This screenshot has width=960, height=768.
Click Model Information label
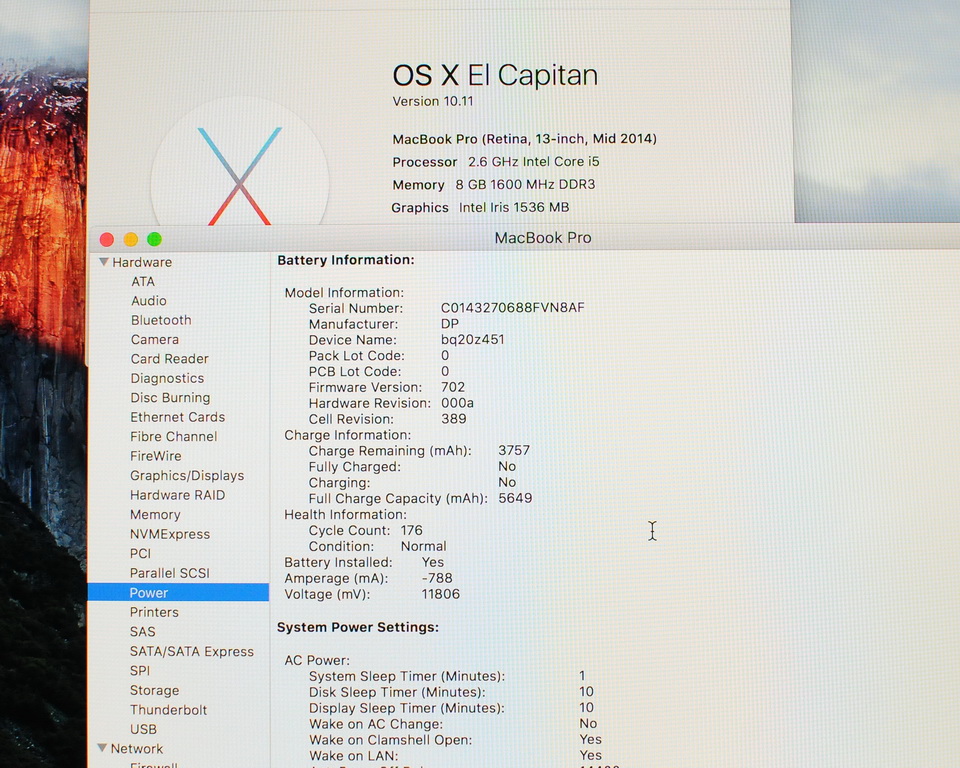pos(344,293)
